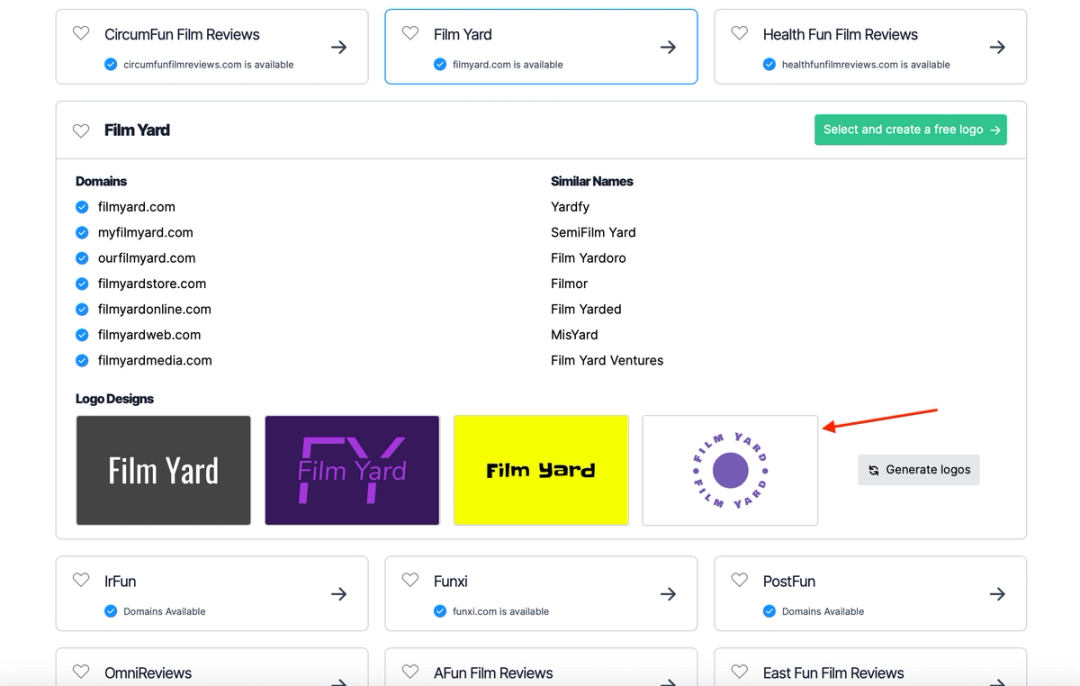
Task: Select filmyard.com domain in Domains list
Action: click(136, 207)
